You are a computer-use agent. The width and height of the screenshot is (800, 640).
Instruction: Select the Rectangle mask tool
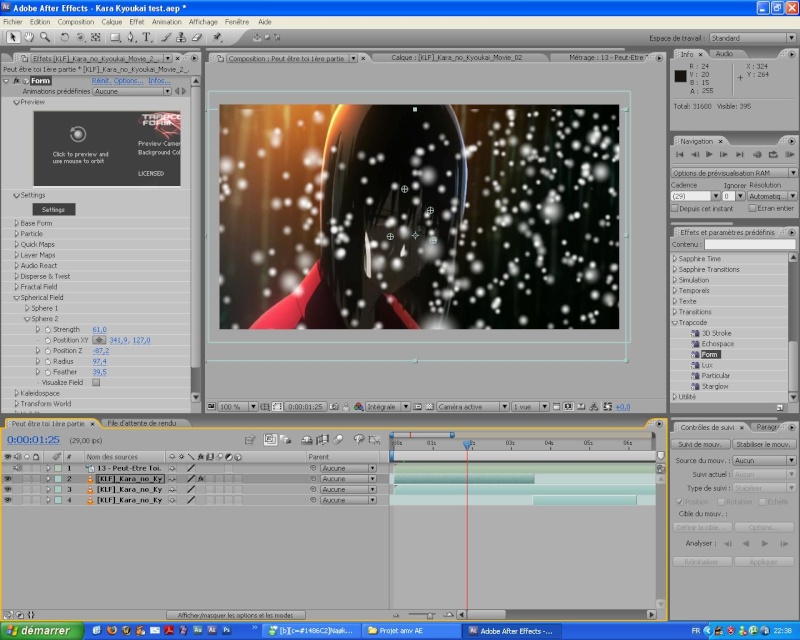click(115, 37)
